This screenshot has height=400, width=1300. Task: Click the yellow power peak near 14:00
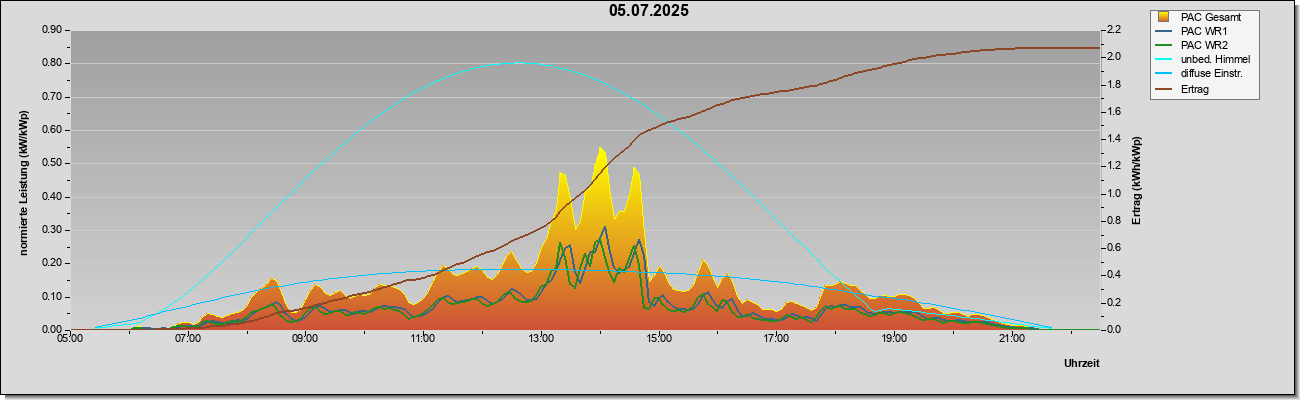tap(601, 148)
